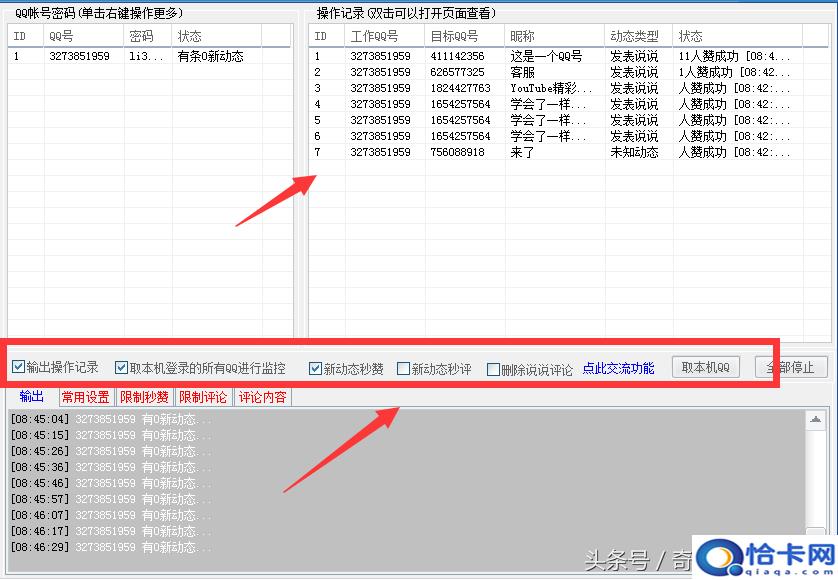The width and height of the screenshot is (838, 580).
Task: Disable the 新动态秒赞 checkbox
Action: pos(316,368)
